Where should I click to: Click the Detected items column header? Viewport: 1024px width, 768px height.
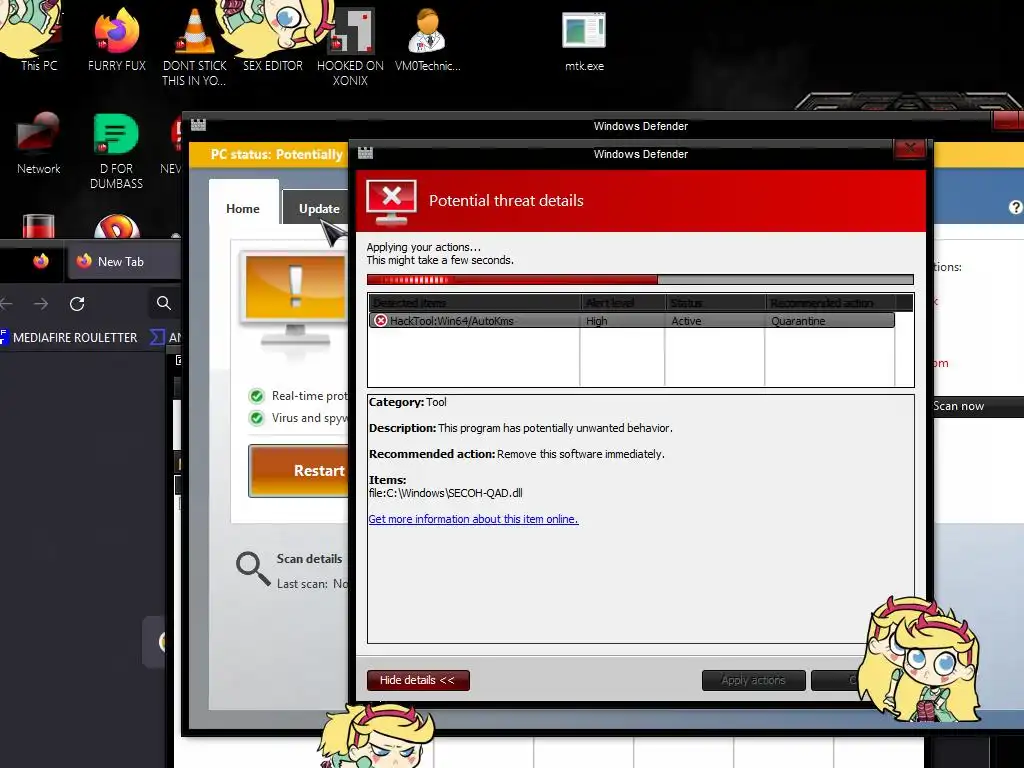[475, 303]
